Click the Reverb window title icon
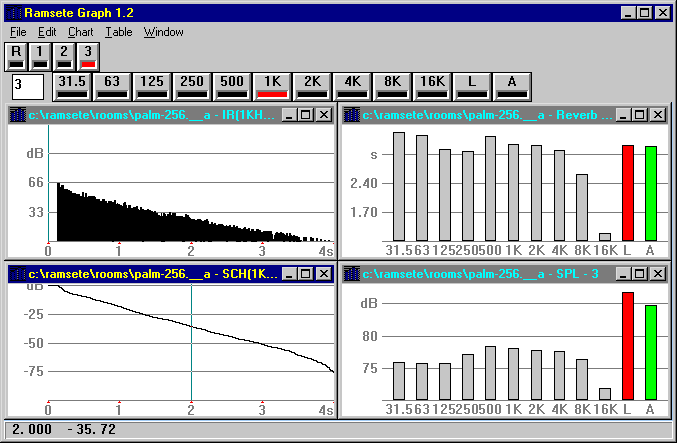Image resolution: width=677 pixels, height=443 pixels. coord(351,115)
